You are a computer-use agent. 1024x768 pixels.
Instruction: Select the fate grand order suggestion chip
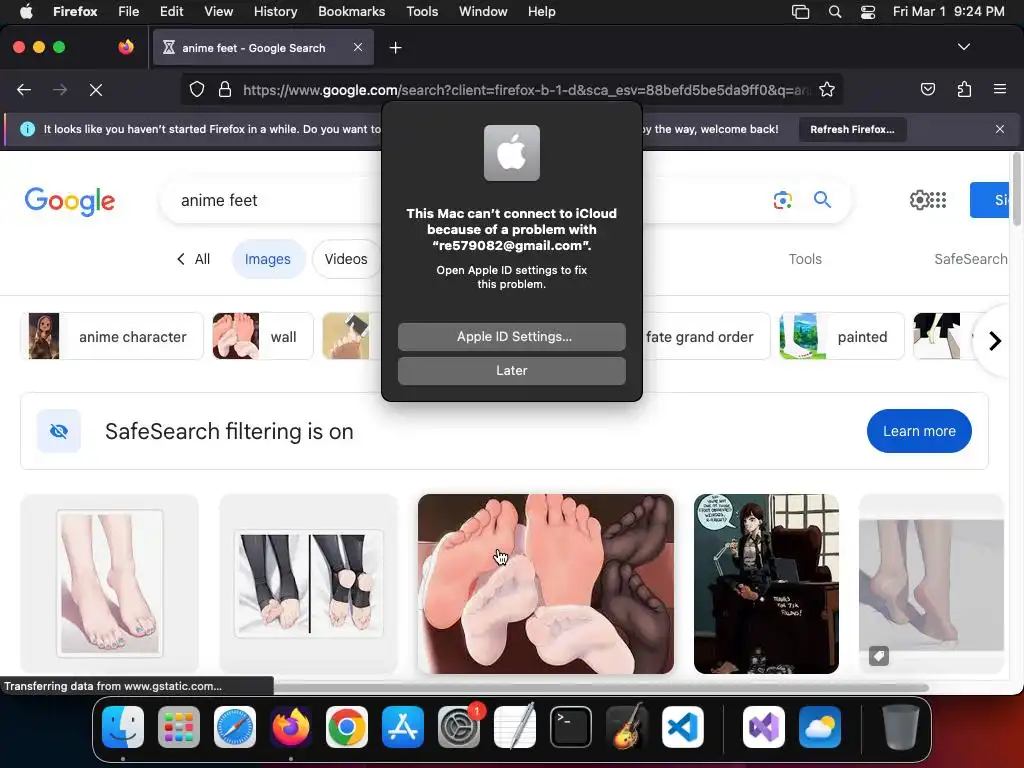[x=699, y=336]
